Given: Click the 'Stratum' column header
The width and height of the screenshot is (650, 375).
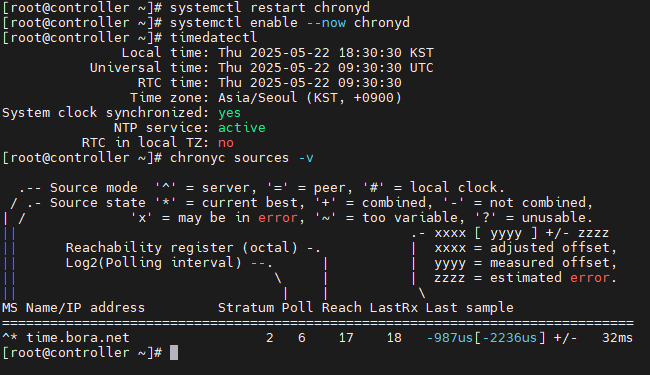Looking at the screenshot, I should pos(246,308).
